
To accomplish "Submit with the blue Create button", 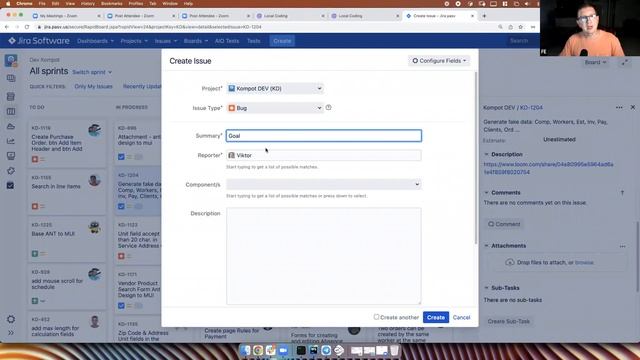I will tap(436, 317).
